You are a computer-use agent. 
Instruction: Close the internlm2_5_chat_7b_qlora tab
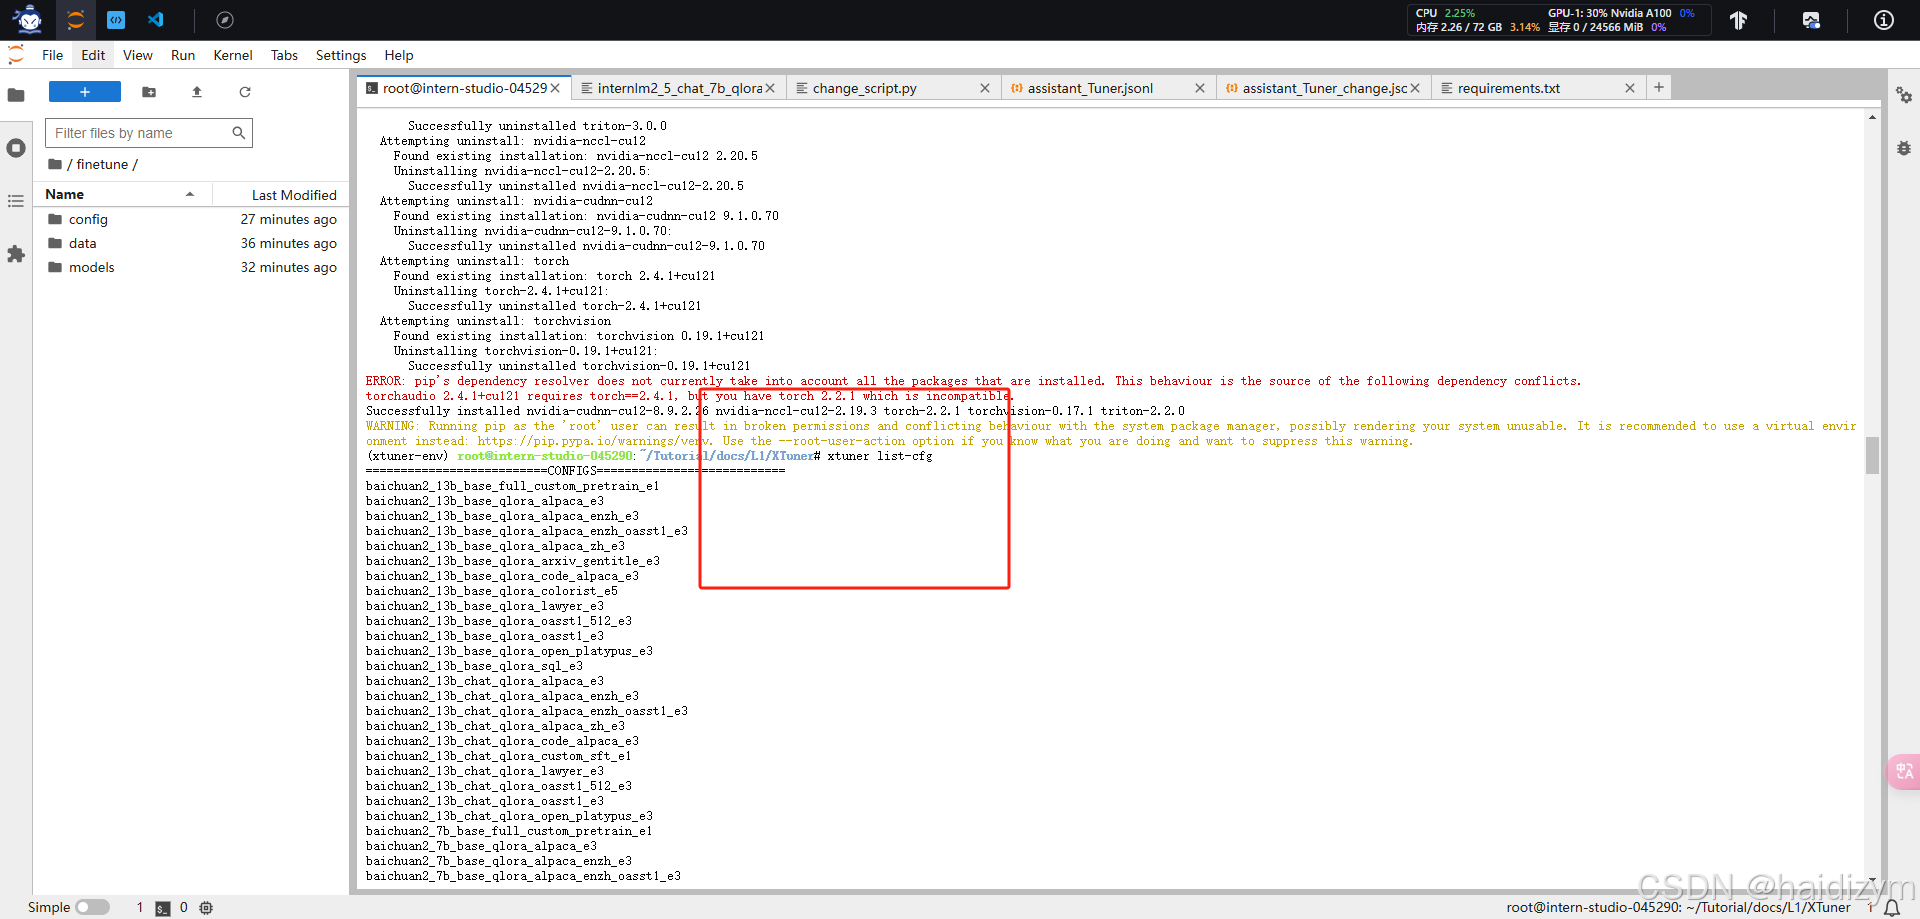[x=770, y=88]
